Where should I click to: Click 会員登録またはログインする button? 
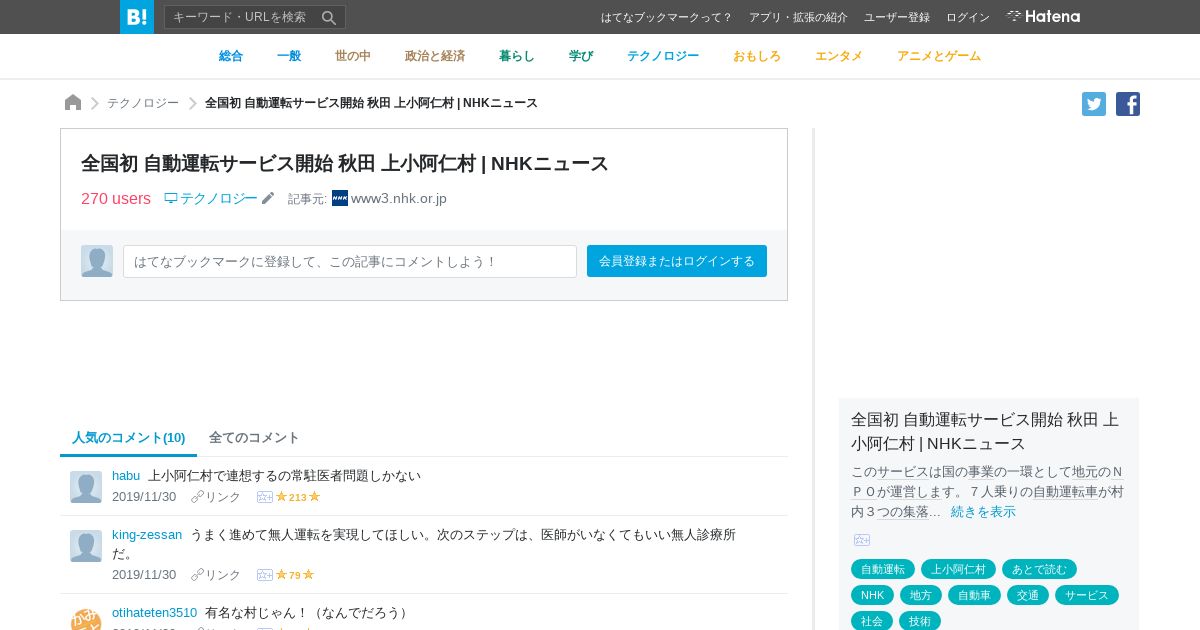pyautogui.click(x=677, y=261)
